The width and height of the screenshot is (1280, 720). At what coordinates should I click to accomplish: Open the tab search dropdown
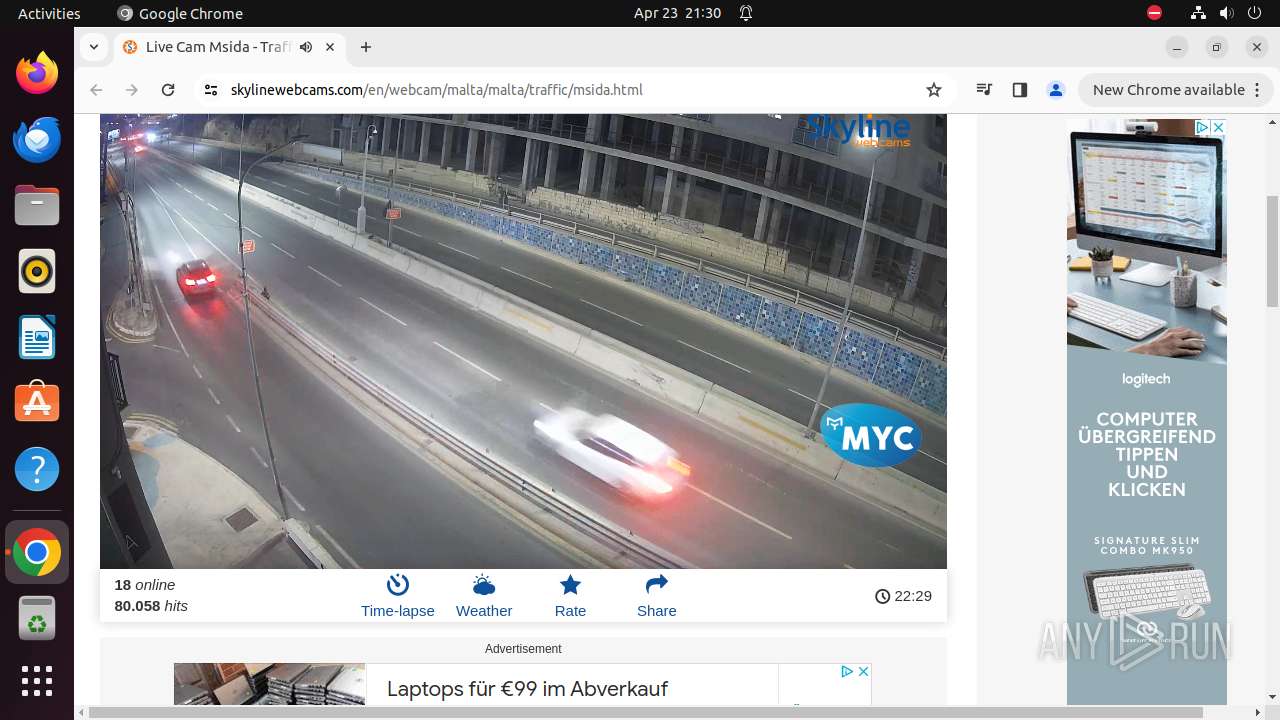pyautogui.click(x=93, y=47)
